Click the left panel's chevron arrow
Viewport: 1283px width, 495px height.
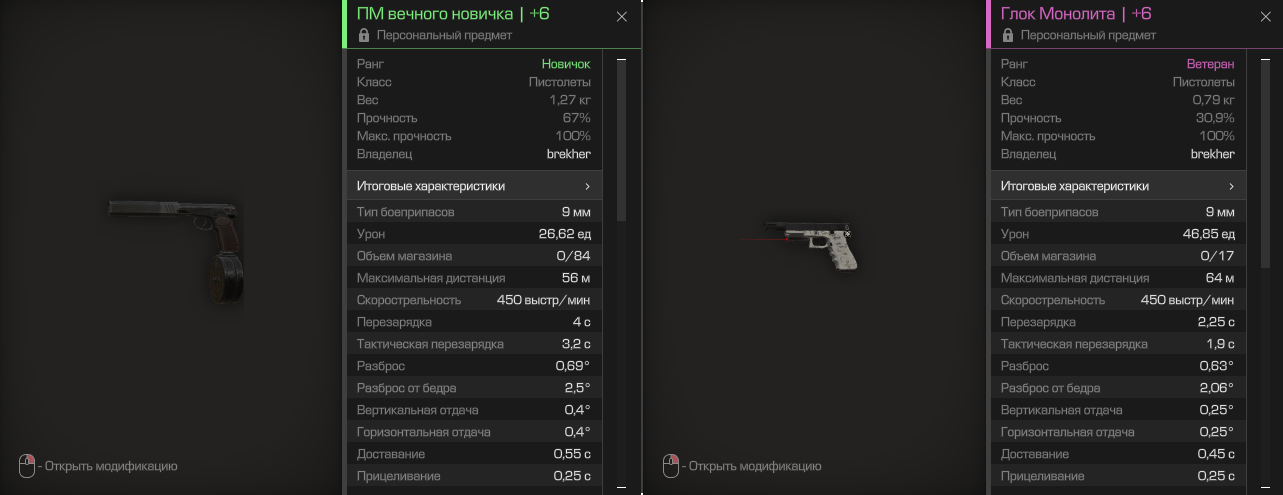click(587, 186)
